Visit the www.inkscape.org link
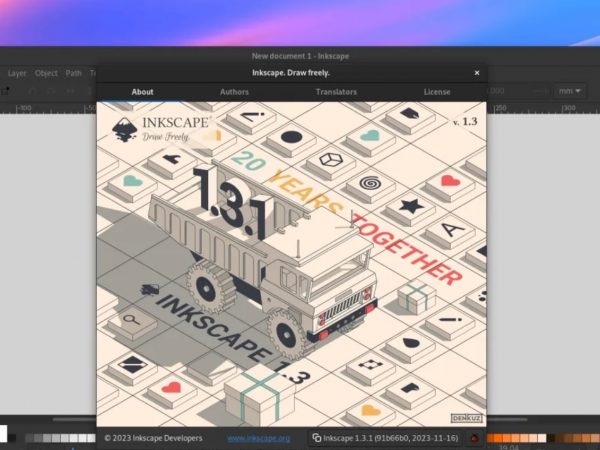 (258, 438)
